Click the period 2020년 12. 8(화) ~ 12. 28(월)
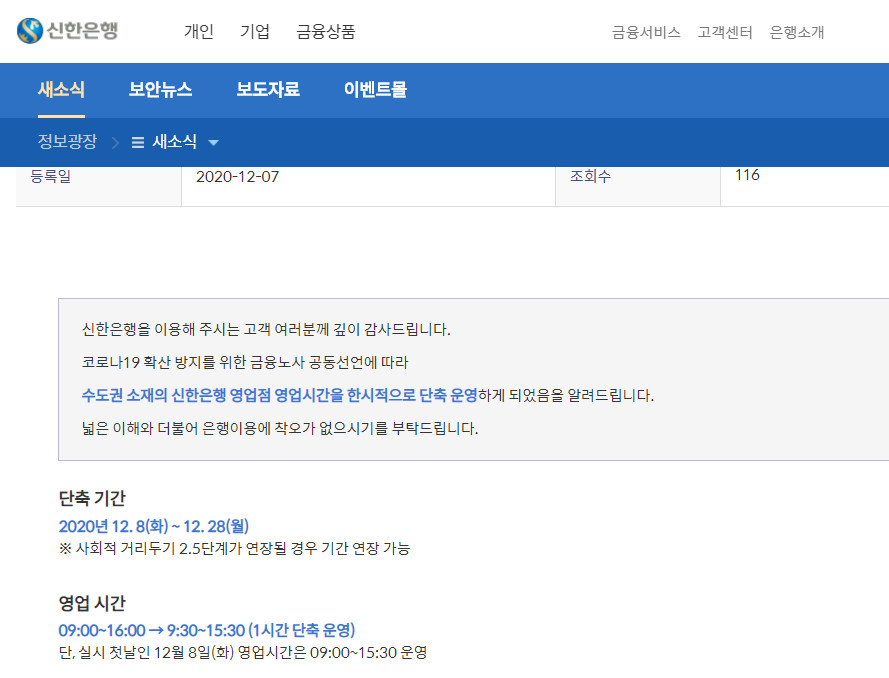889x678 pixels. click(x=154, y=526)
